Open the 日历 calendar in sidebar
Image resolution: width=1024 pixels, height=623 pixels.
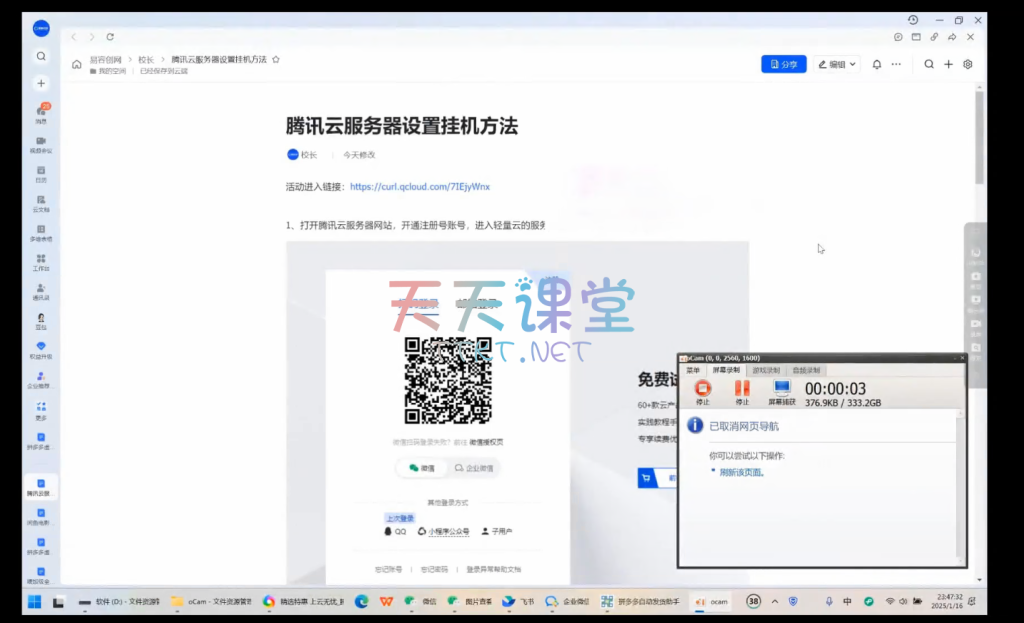(41, 172)
